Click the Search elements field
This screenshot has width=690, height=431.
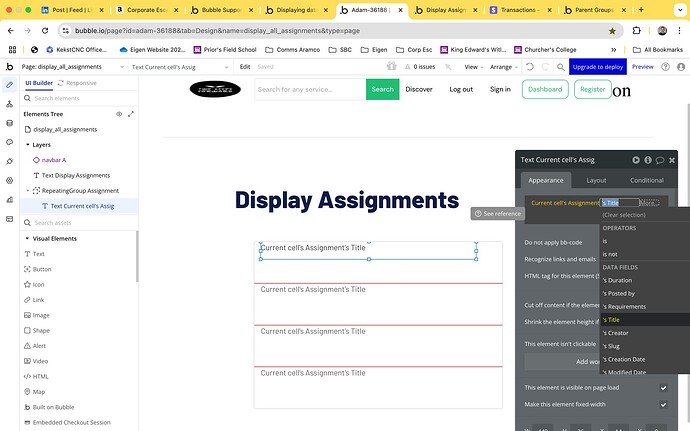[79, 98]
